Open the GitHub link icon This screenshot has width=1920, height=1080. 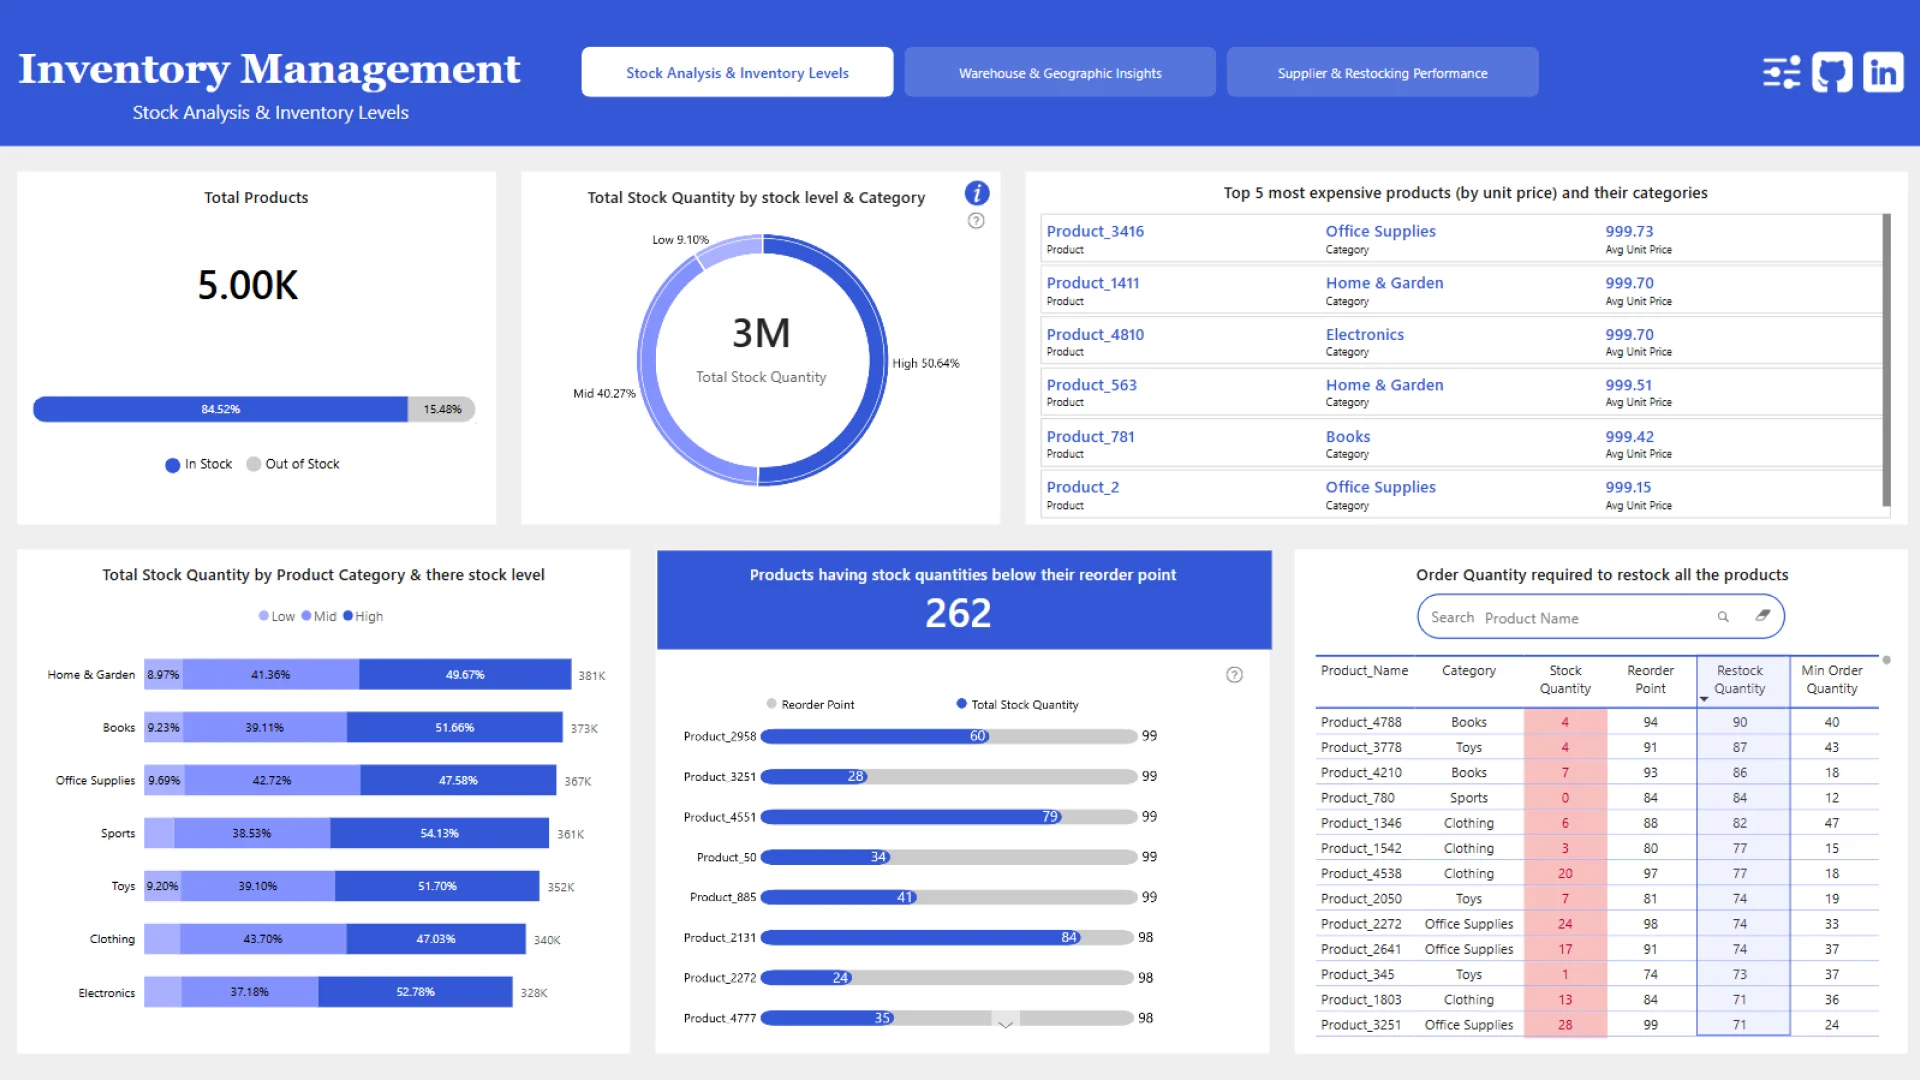(1832, 73)
